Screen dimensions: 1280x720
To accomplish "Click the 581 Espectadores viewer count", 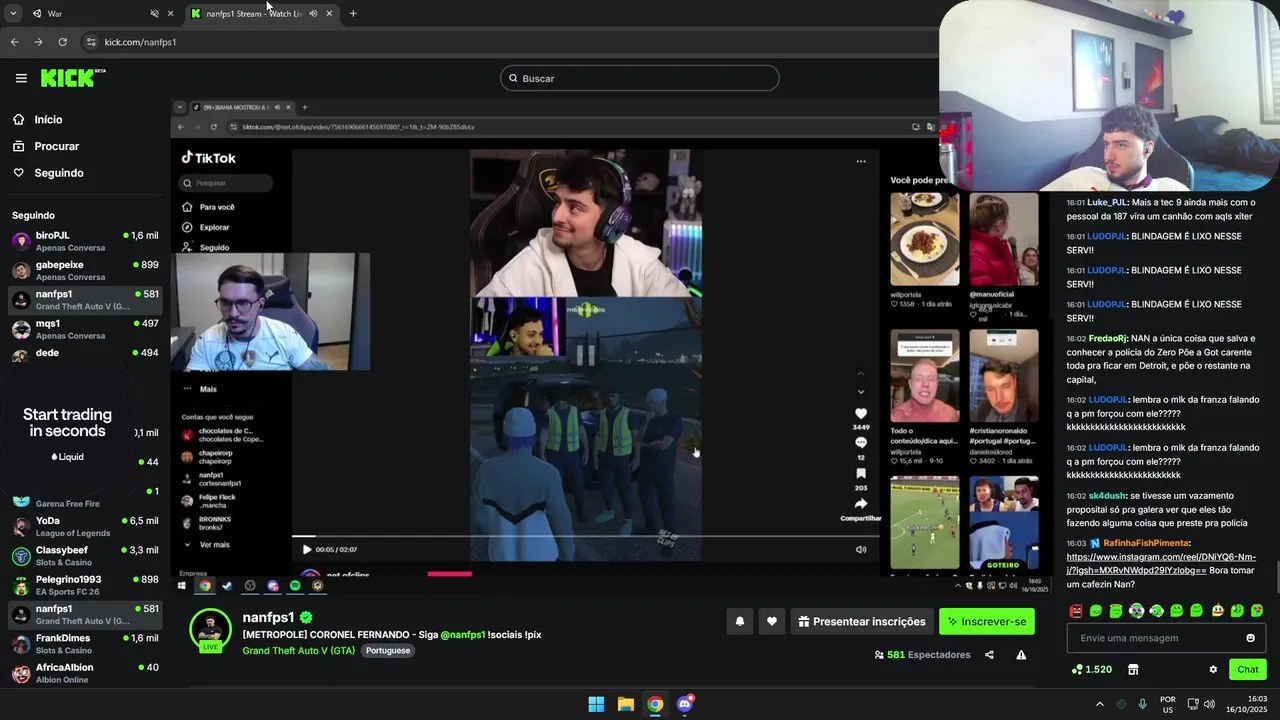I will point(922,655).
